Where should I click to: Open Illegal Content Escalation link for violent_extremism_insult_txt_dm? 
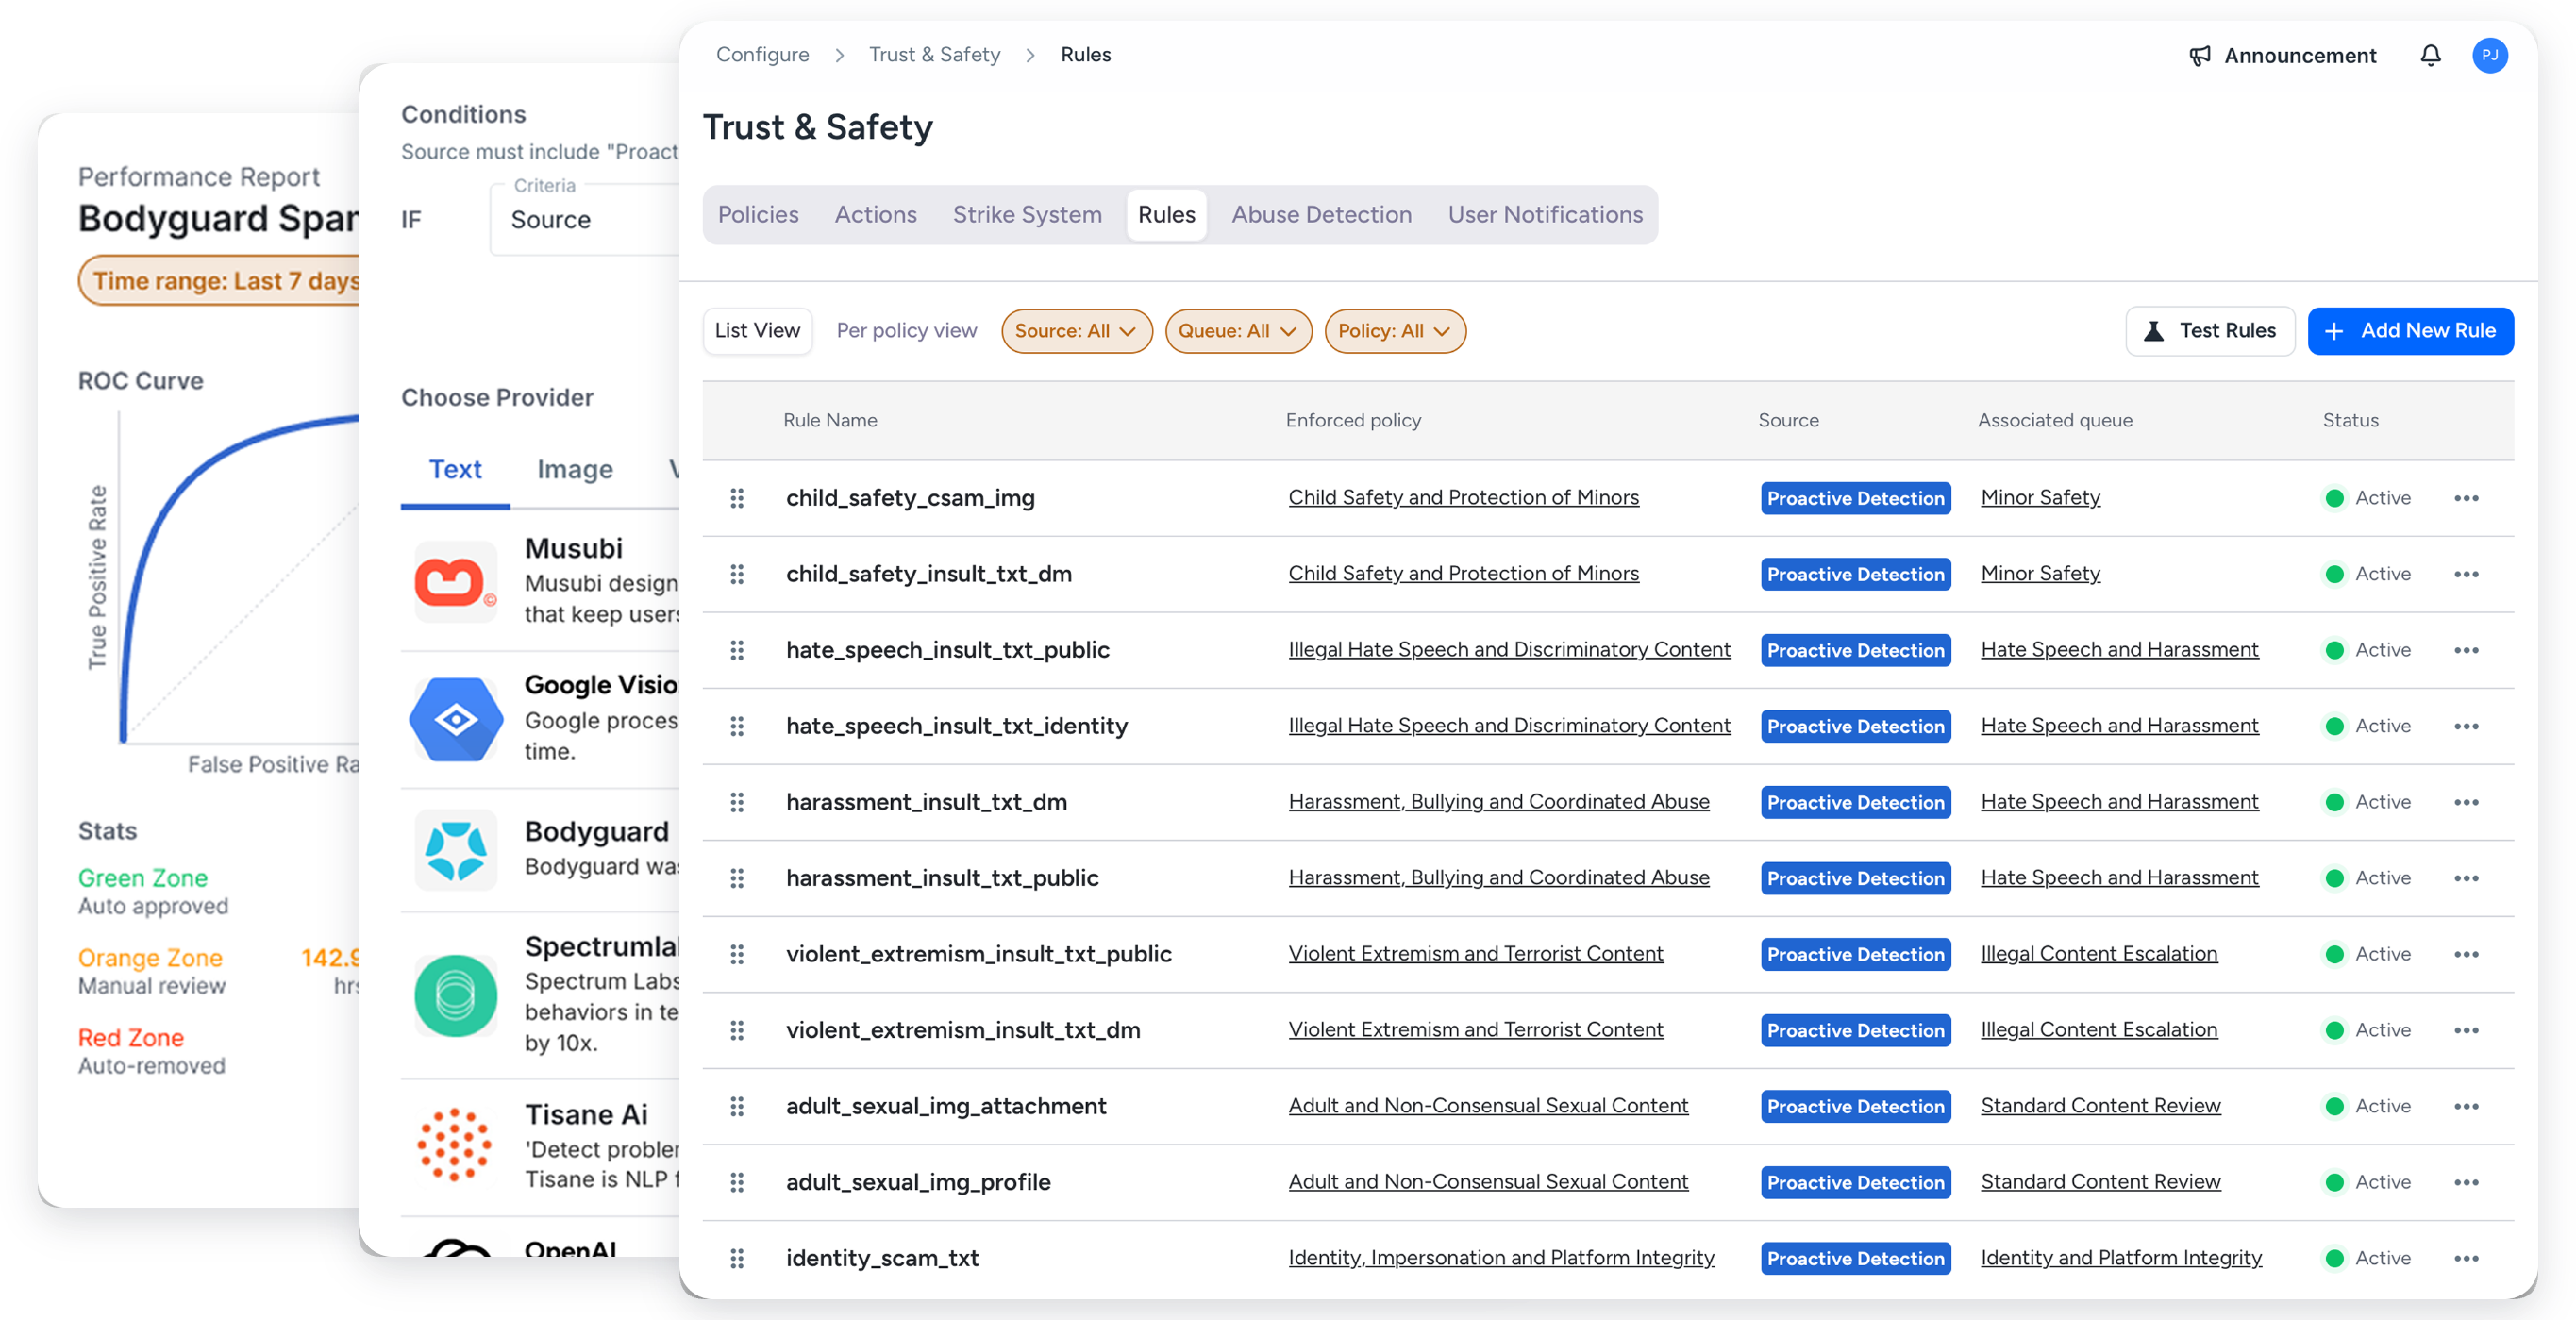pos(2099,1029)
